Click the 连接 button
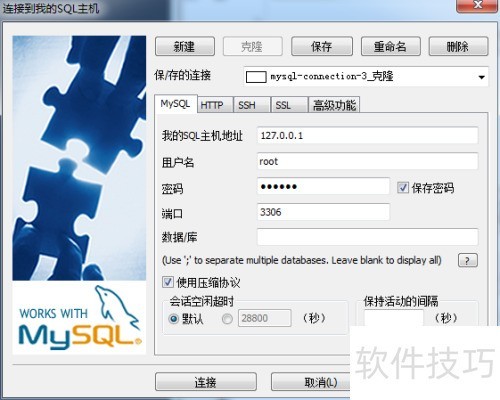Image resolution: width=500 pixels, height=400 pixels. tap(206, 382)
